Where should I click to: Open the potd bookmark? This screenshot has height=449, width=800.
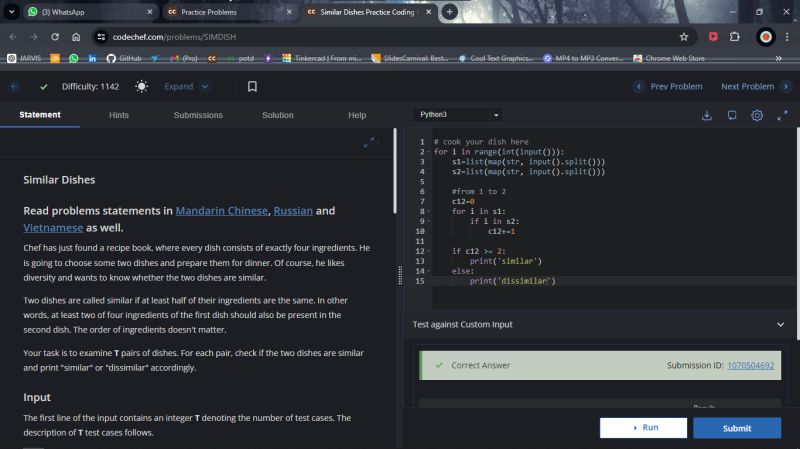(240, 58)
